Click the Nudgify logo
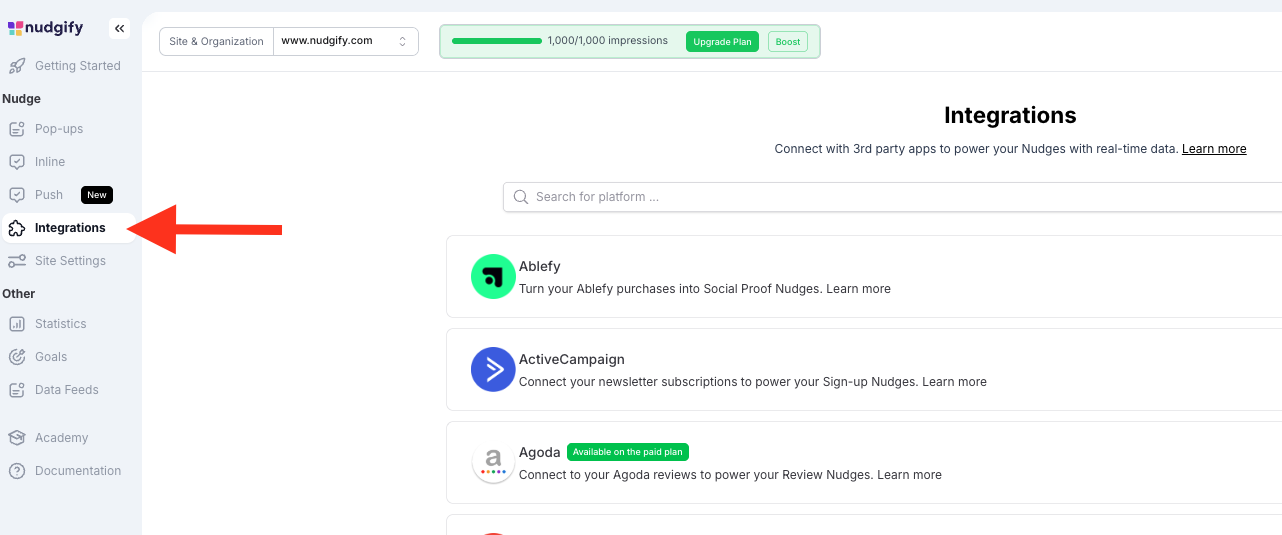Image resolution: width=1282 pixels, height=535 pixels. 45,28
